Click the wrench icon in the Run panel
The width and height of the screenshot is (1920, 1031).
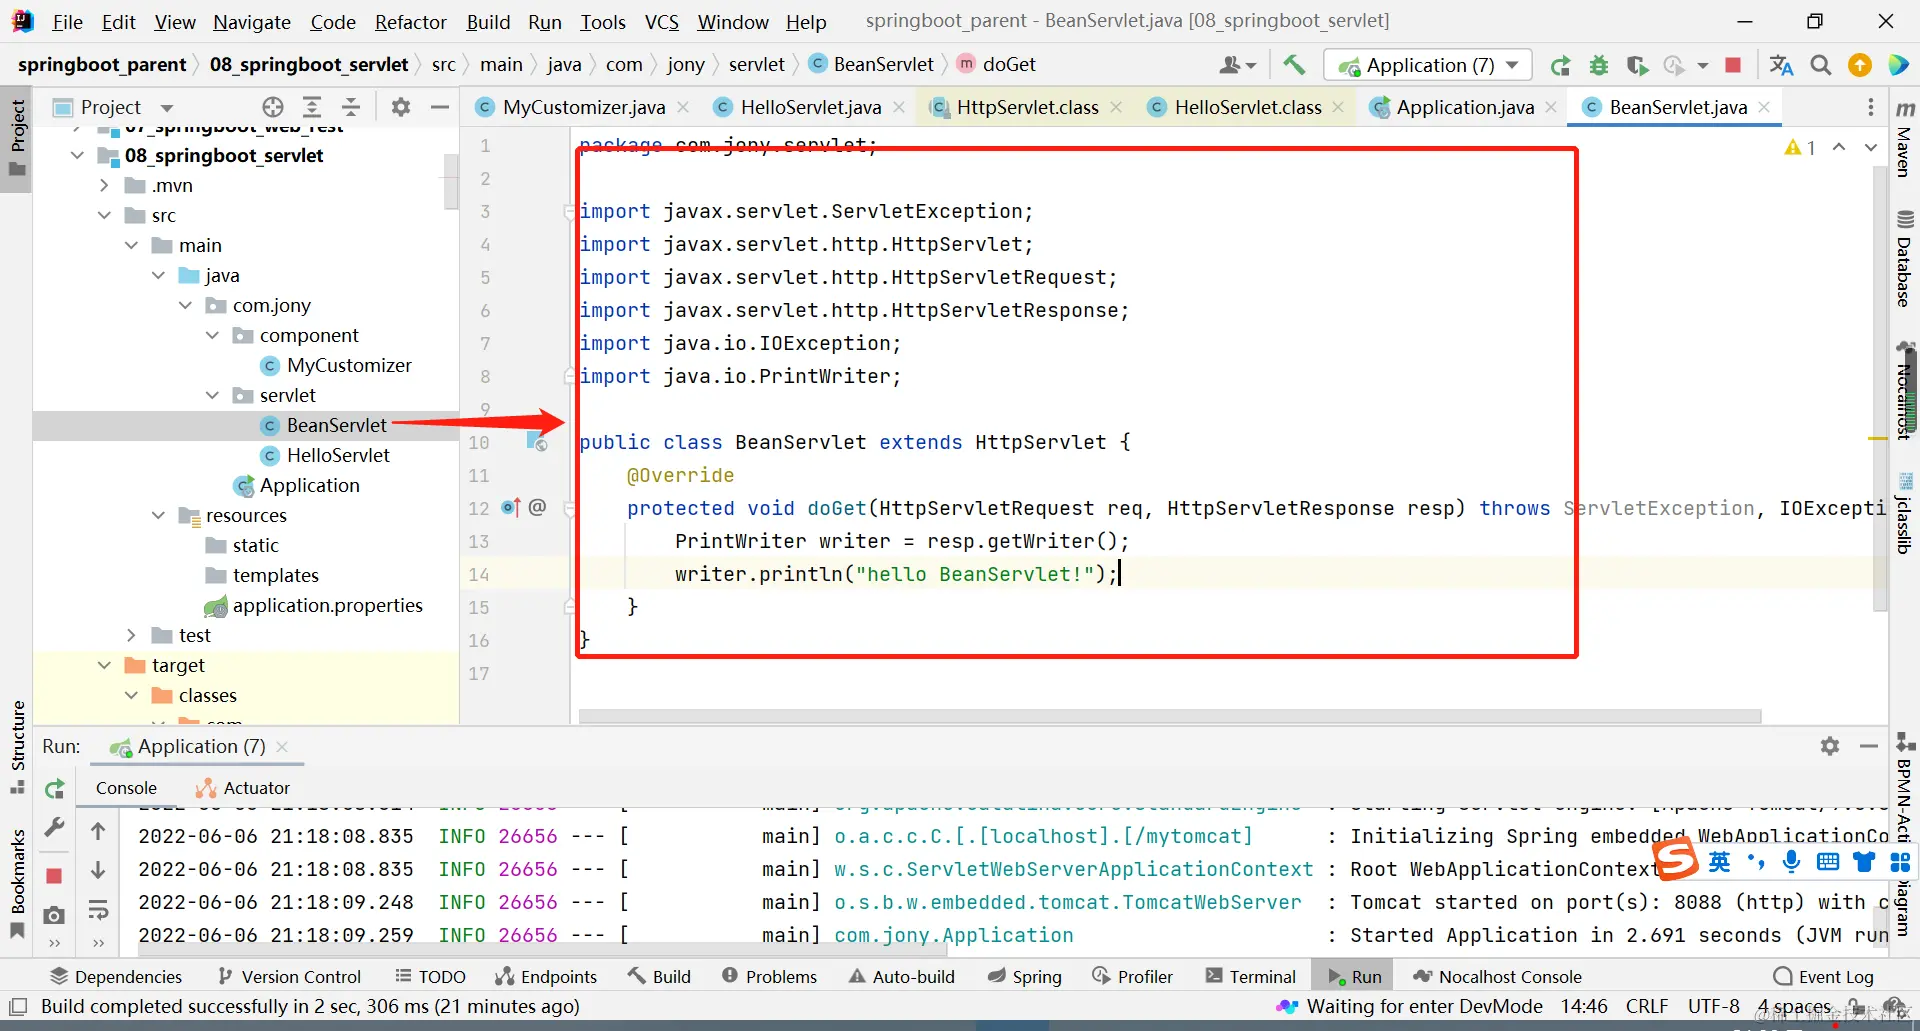click(x=55, y=828)
